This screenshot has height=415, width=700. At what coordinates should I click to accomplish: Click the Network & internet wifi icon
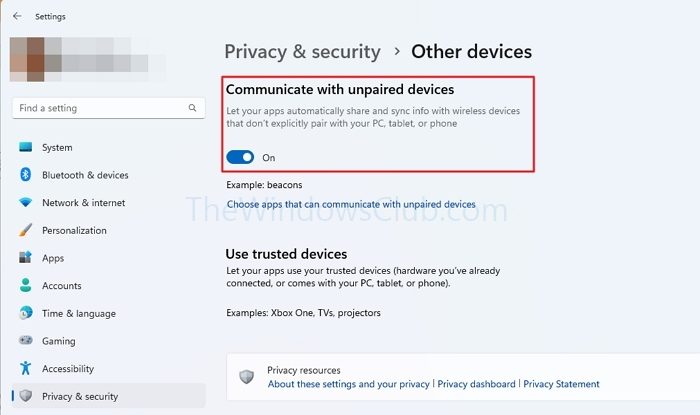pyautogui.click(x=25, y=203)
